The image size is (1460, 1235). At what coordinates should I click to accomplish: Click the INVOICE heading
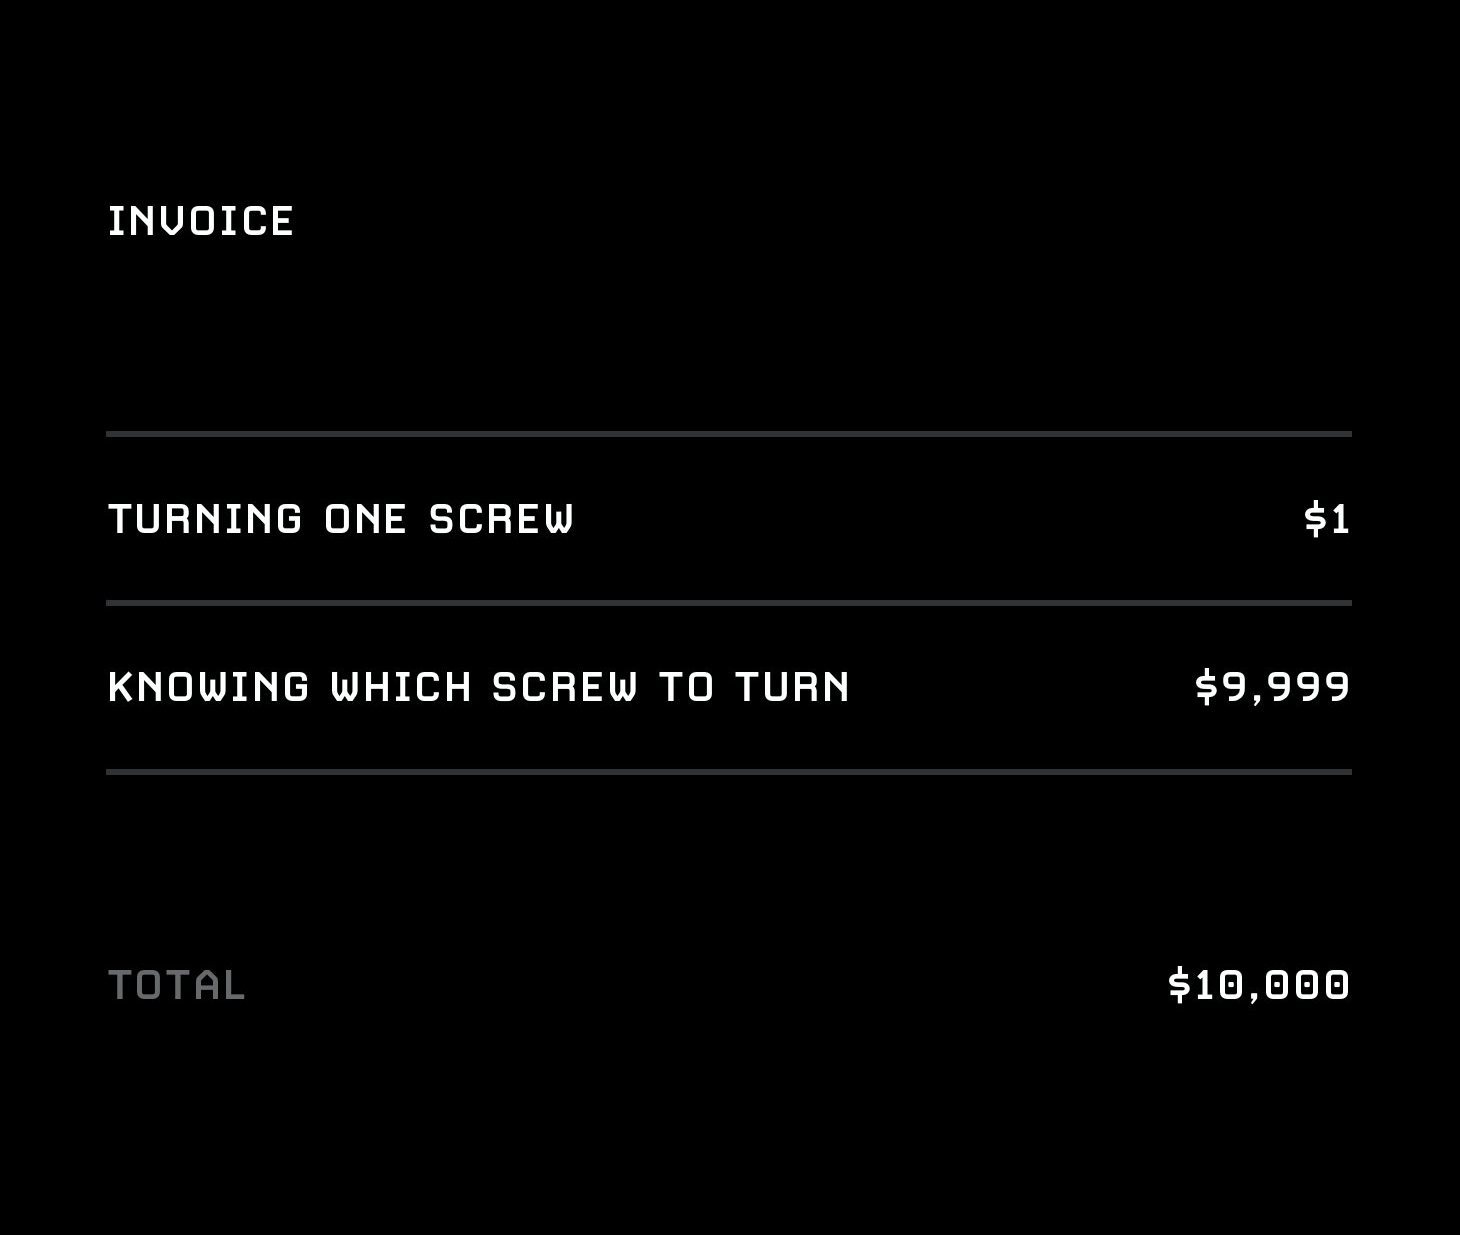pyautogui.click(x=200, y=221)
